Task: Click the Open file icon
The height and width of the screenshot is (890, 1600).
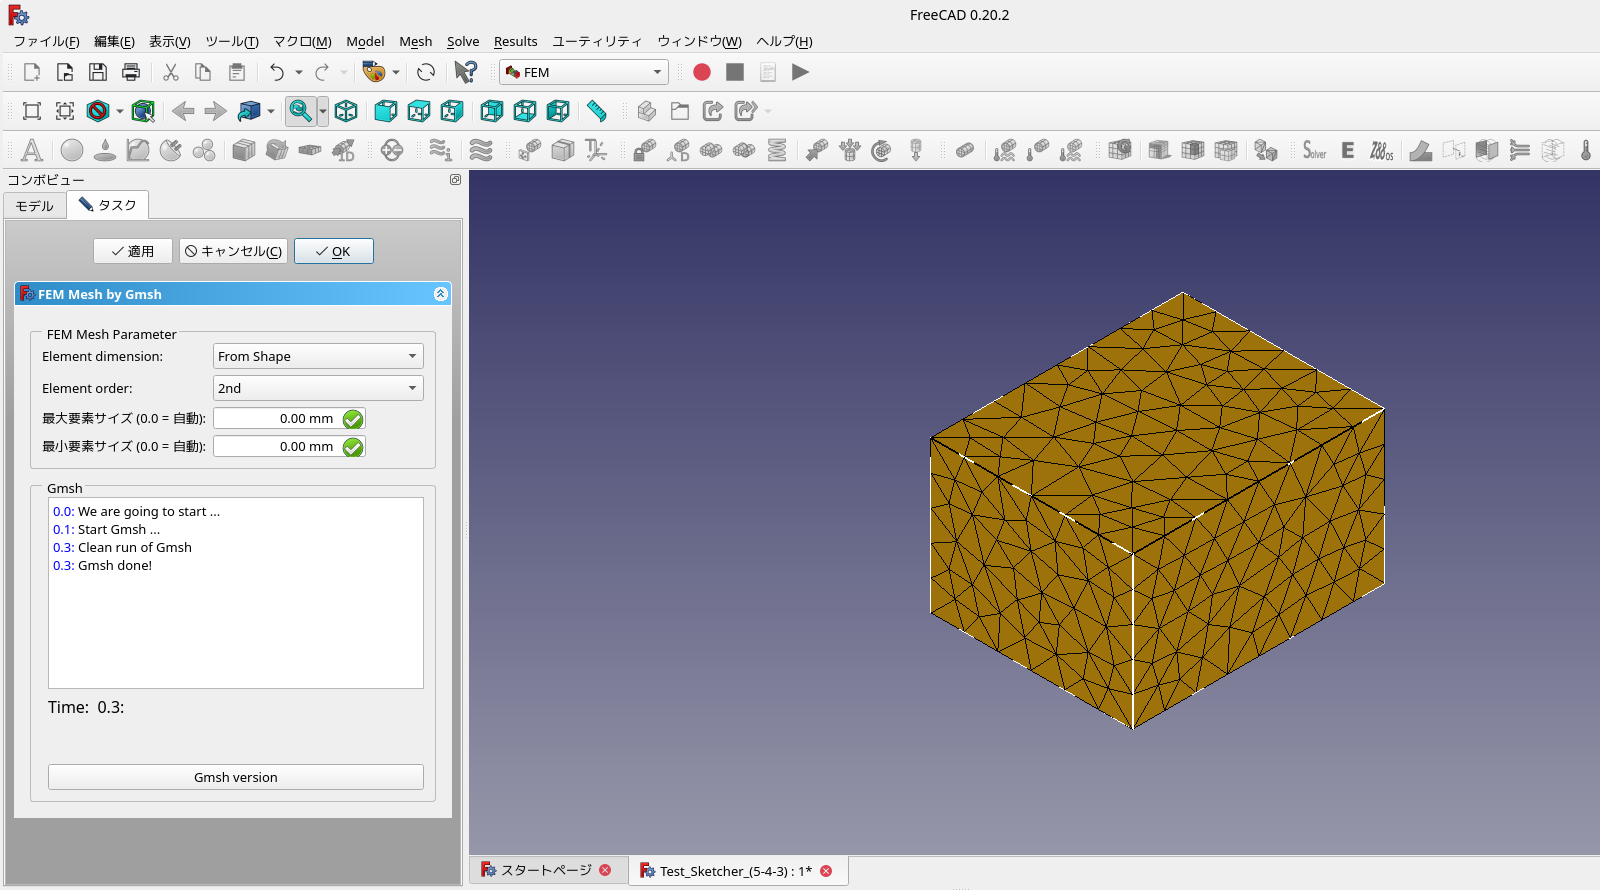Action: coord(65,72)
